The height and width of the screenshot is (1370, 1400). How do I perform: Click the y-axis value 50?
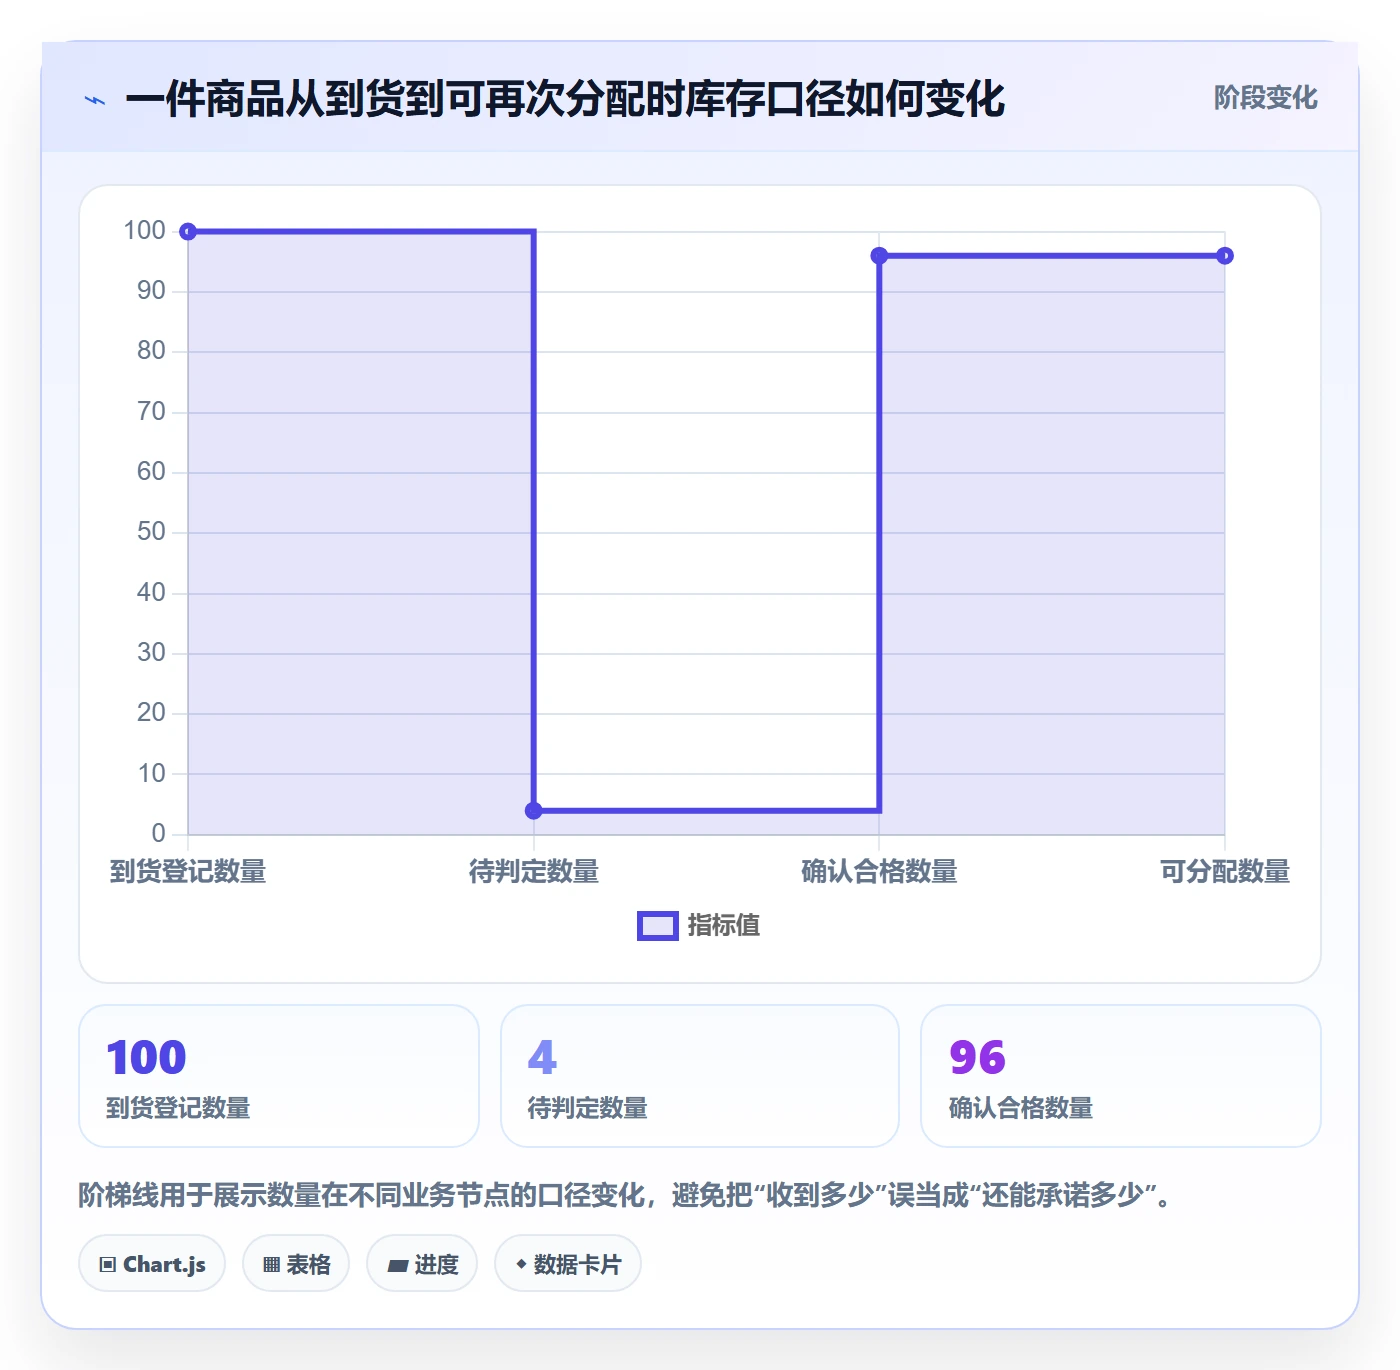151,532
